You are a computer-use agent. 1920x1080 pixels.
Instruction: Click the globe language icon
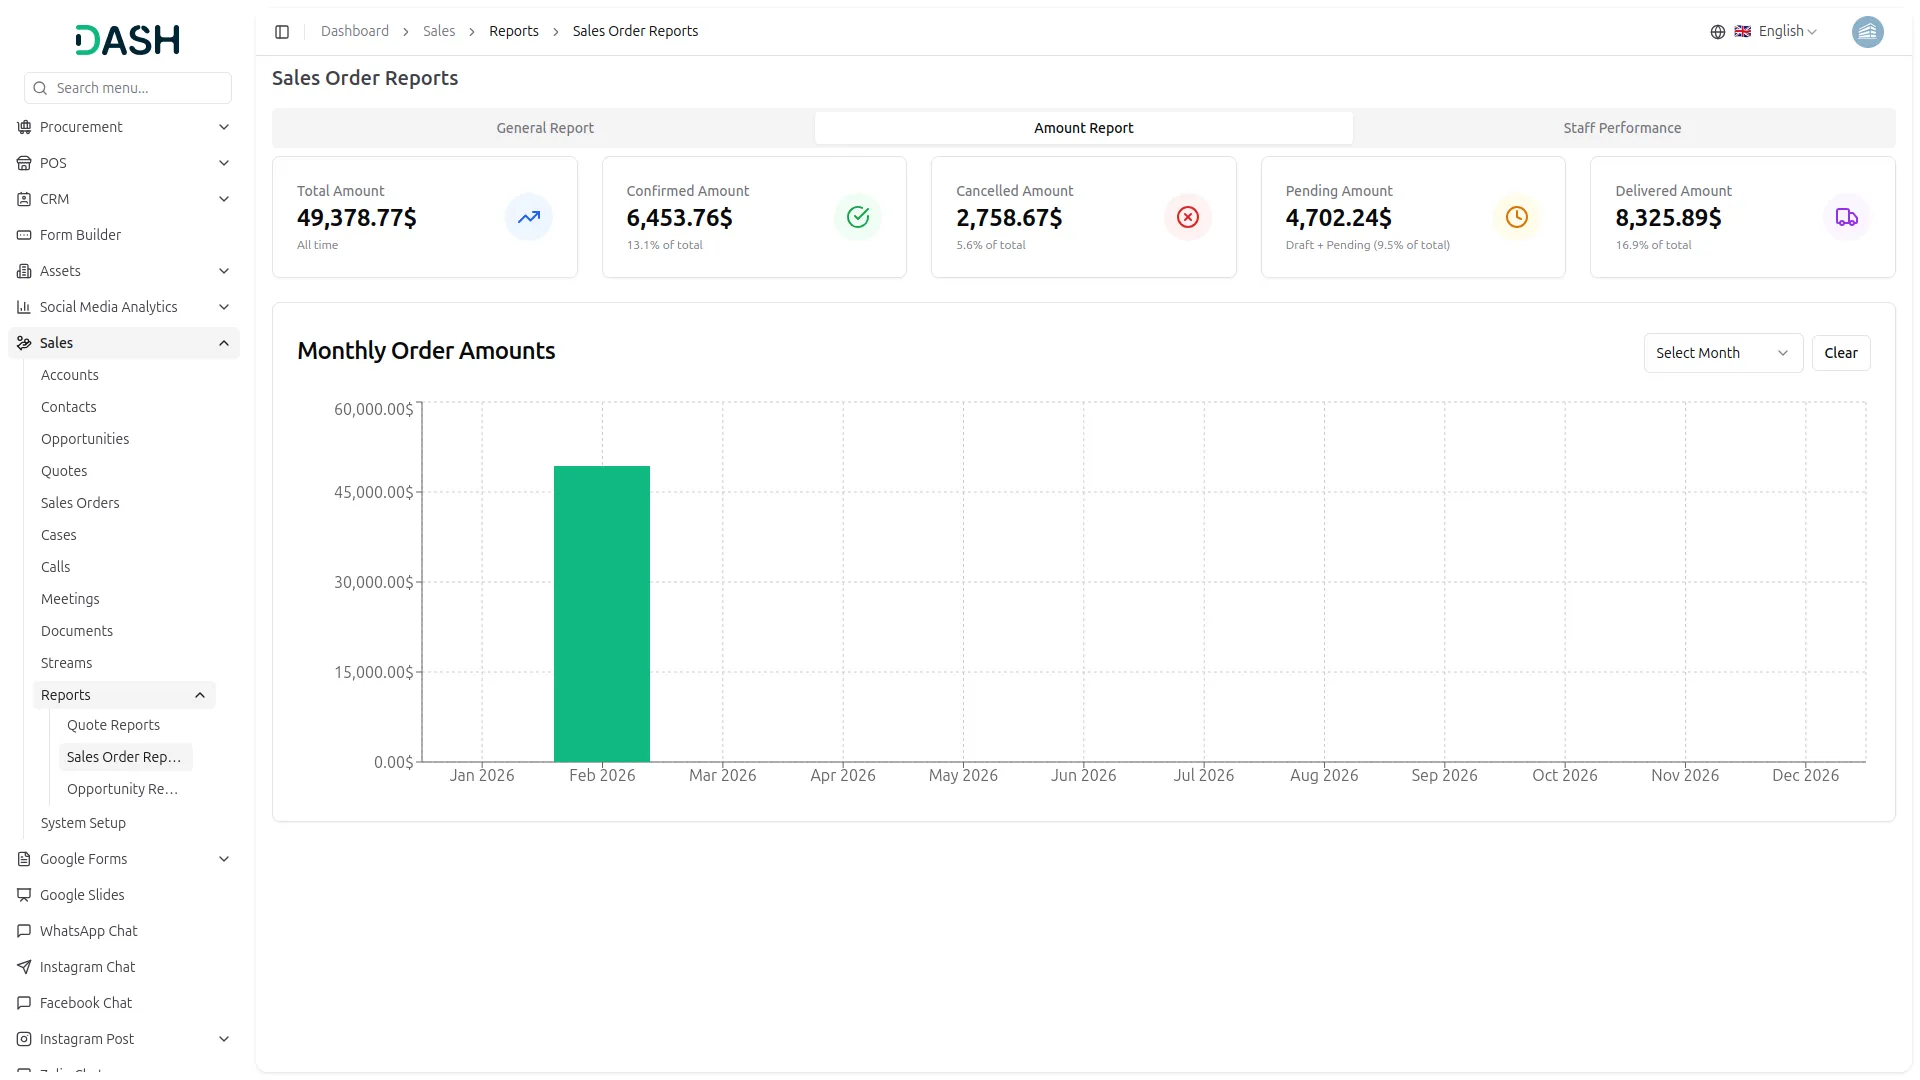coord(1717,32)
